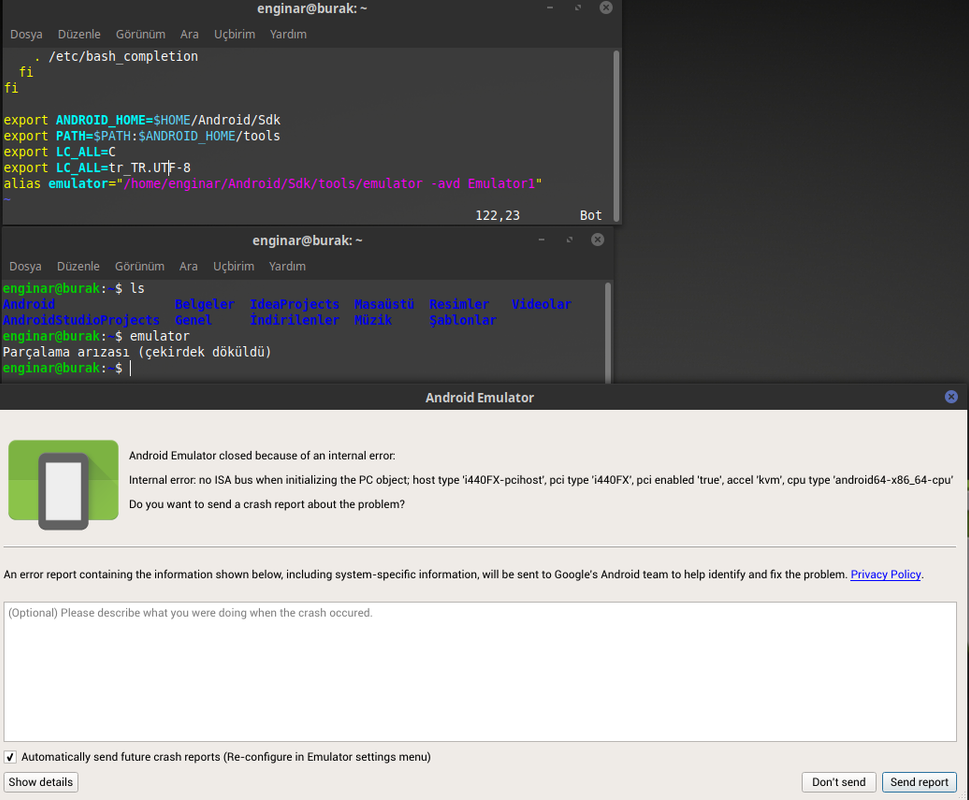
Task: Click the Müzik folder name in ls output
Action: tap(373, 321)
